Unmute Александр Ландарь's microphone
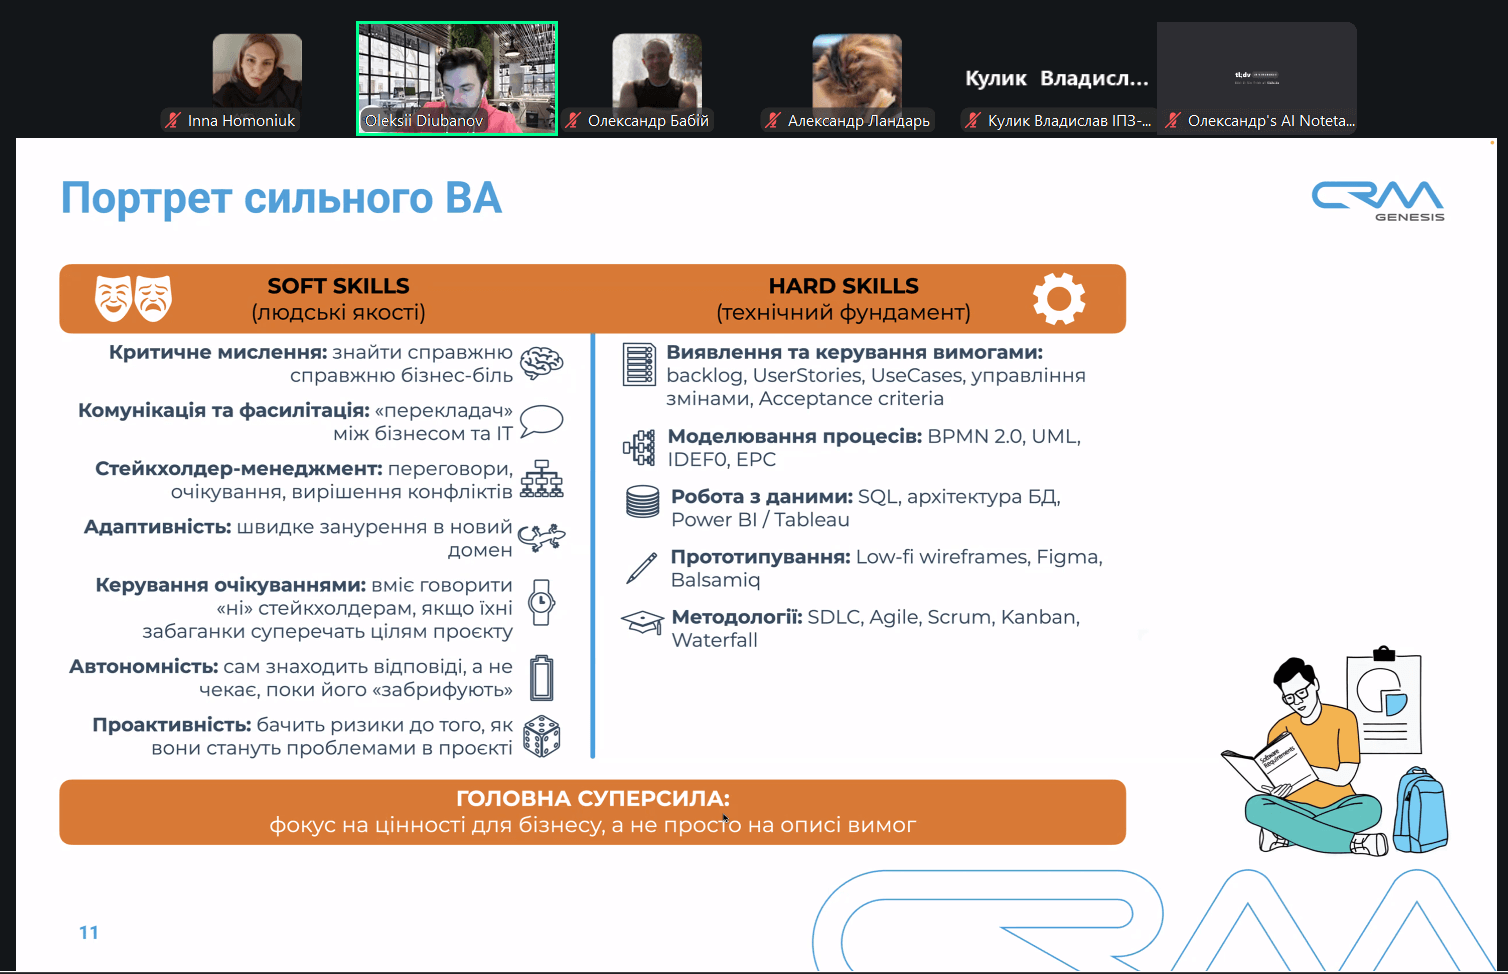The width and height of the screenshot is (1508, 974). pyautogui.click(x=772, y=120)
